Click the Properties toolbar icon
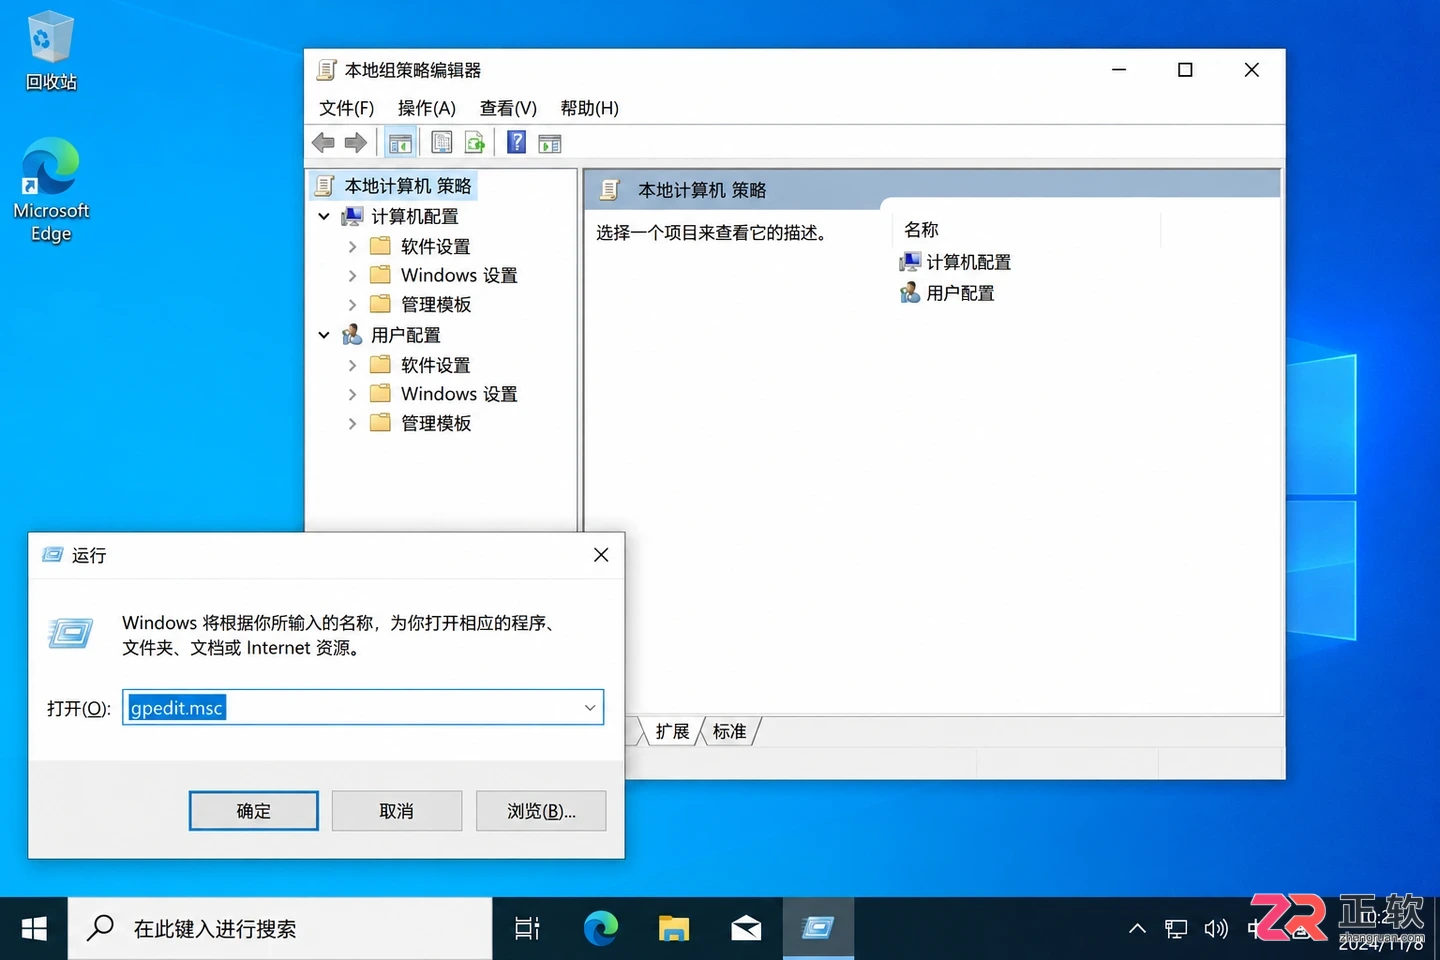This screenshot has width=1440, height=960. 441,143
